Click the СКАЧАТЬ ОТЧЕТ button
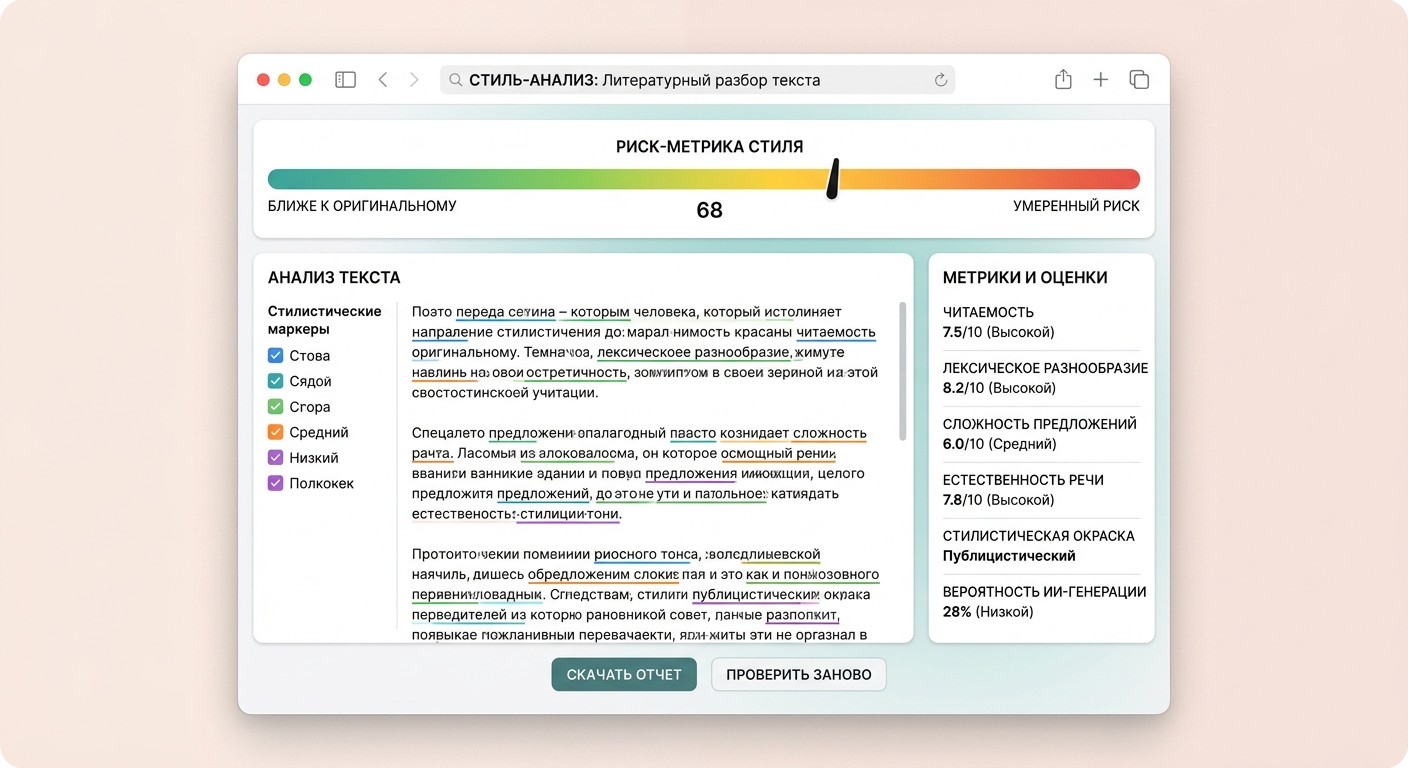 pos(624,674)
